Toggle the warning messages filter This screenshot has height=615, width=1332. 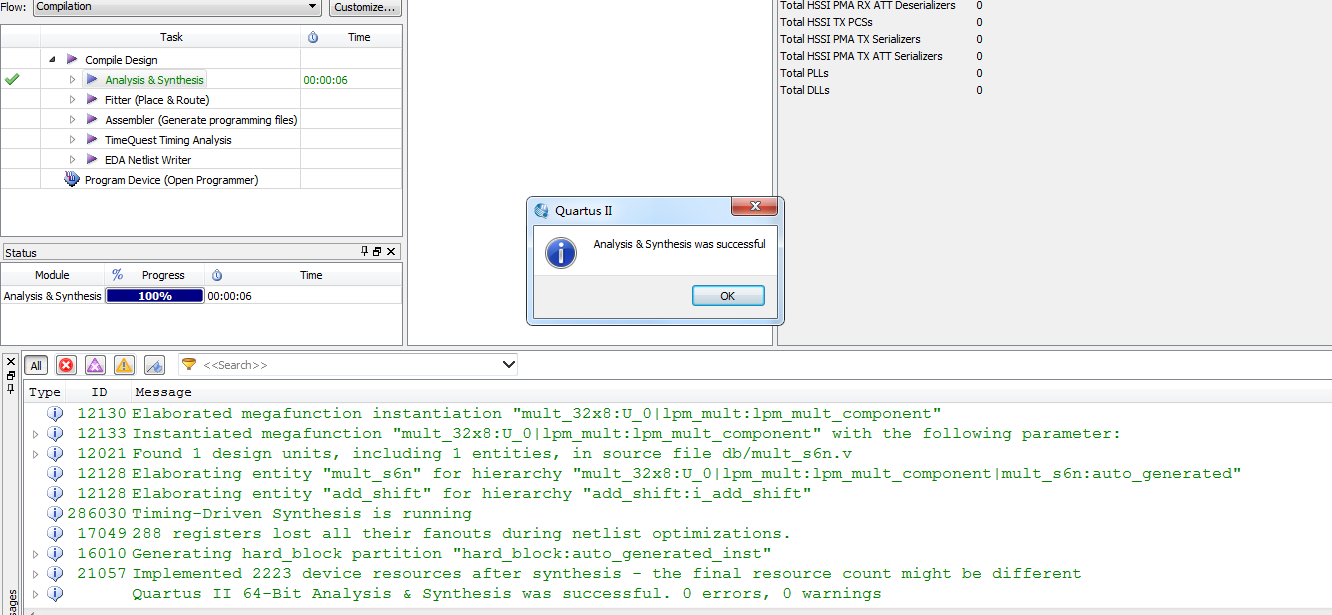[124, 365]
